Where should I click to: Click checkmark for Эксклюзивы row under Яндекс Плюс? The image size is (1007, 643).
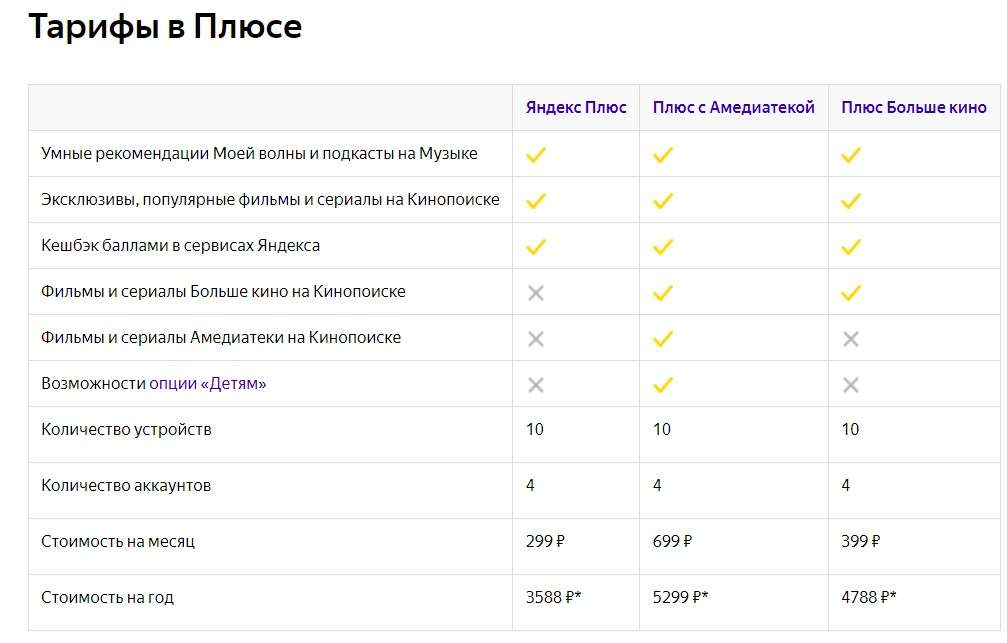pyautogui.click(x=536, y=201)
